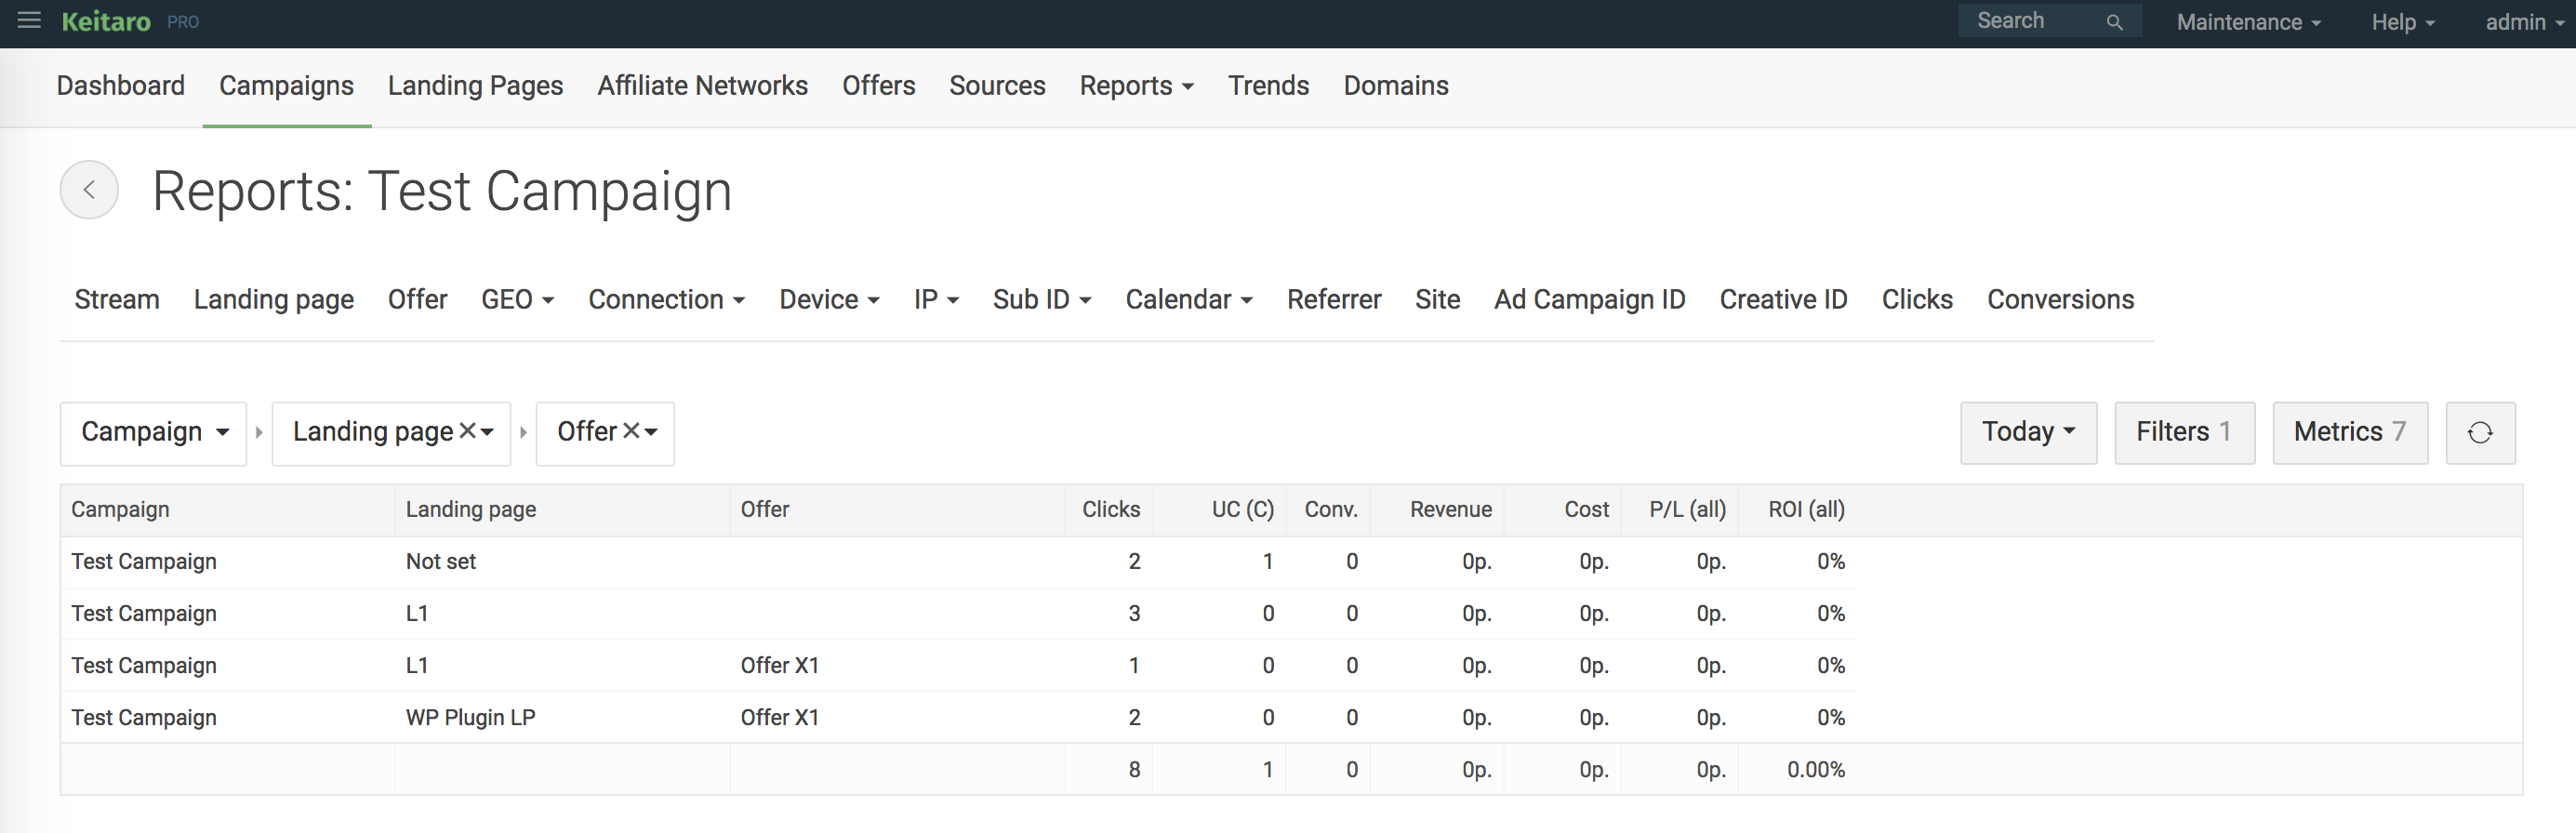Open Offer grouping dropdown caret
Image resolution: width=2576 pixels, height=833 pixels.
[x=652, y=432]
